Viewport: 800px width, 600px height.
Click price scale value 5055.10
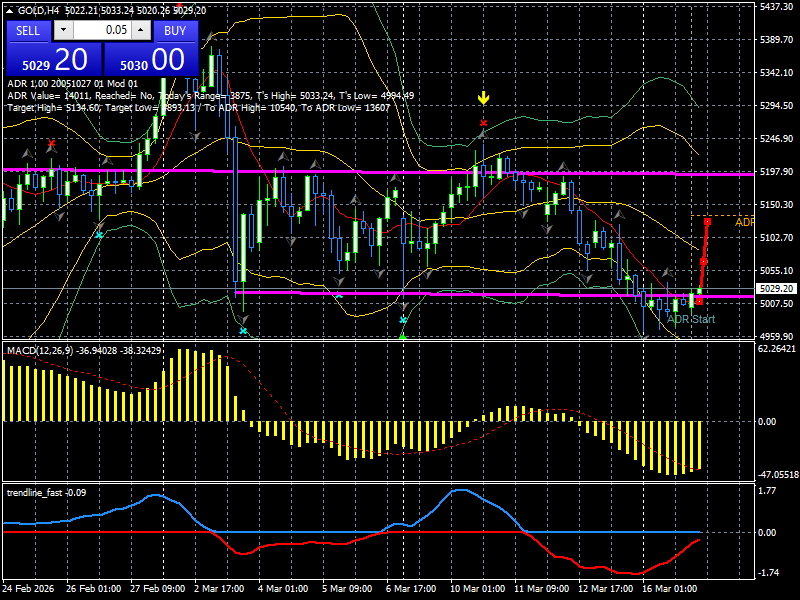tap(776, 270)
